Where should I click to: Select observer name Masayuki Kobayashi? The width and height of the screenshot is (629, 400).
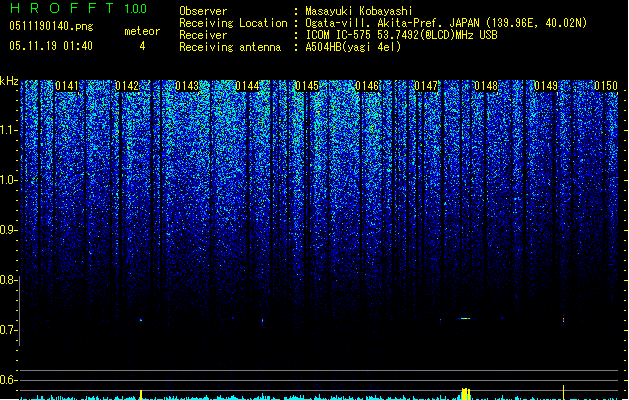[x=359, y=11]
